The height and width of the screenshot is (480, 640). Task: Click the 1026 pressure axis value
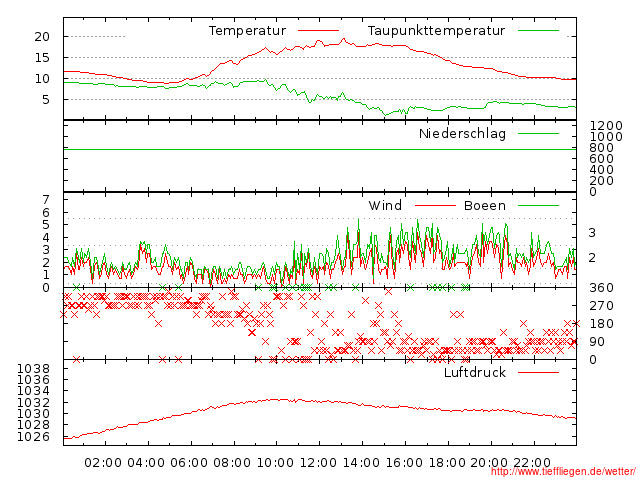pos(33,436)
